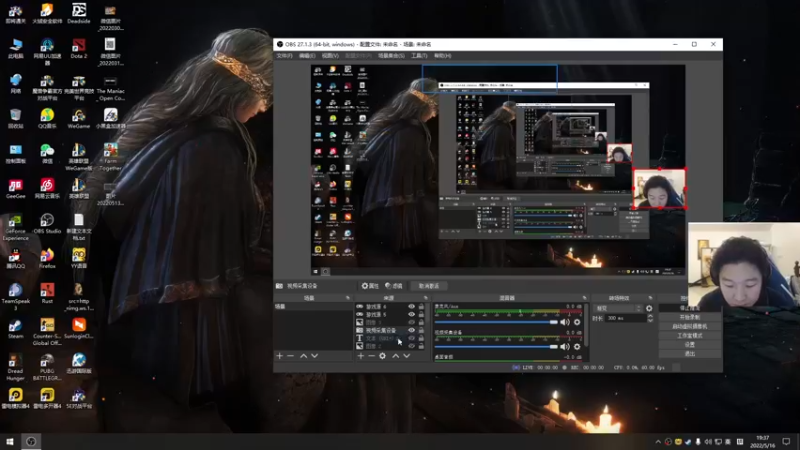The height and width of the screenshot is (450, 800).
Task: Open Farm Together desktop shortcut
Action: click(110, 156)
